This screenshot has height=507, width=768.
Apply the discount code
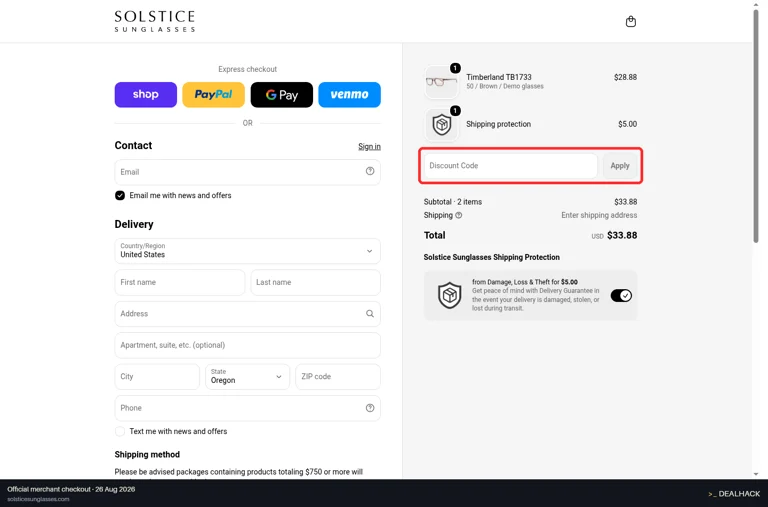point(620,166)
